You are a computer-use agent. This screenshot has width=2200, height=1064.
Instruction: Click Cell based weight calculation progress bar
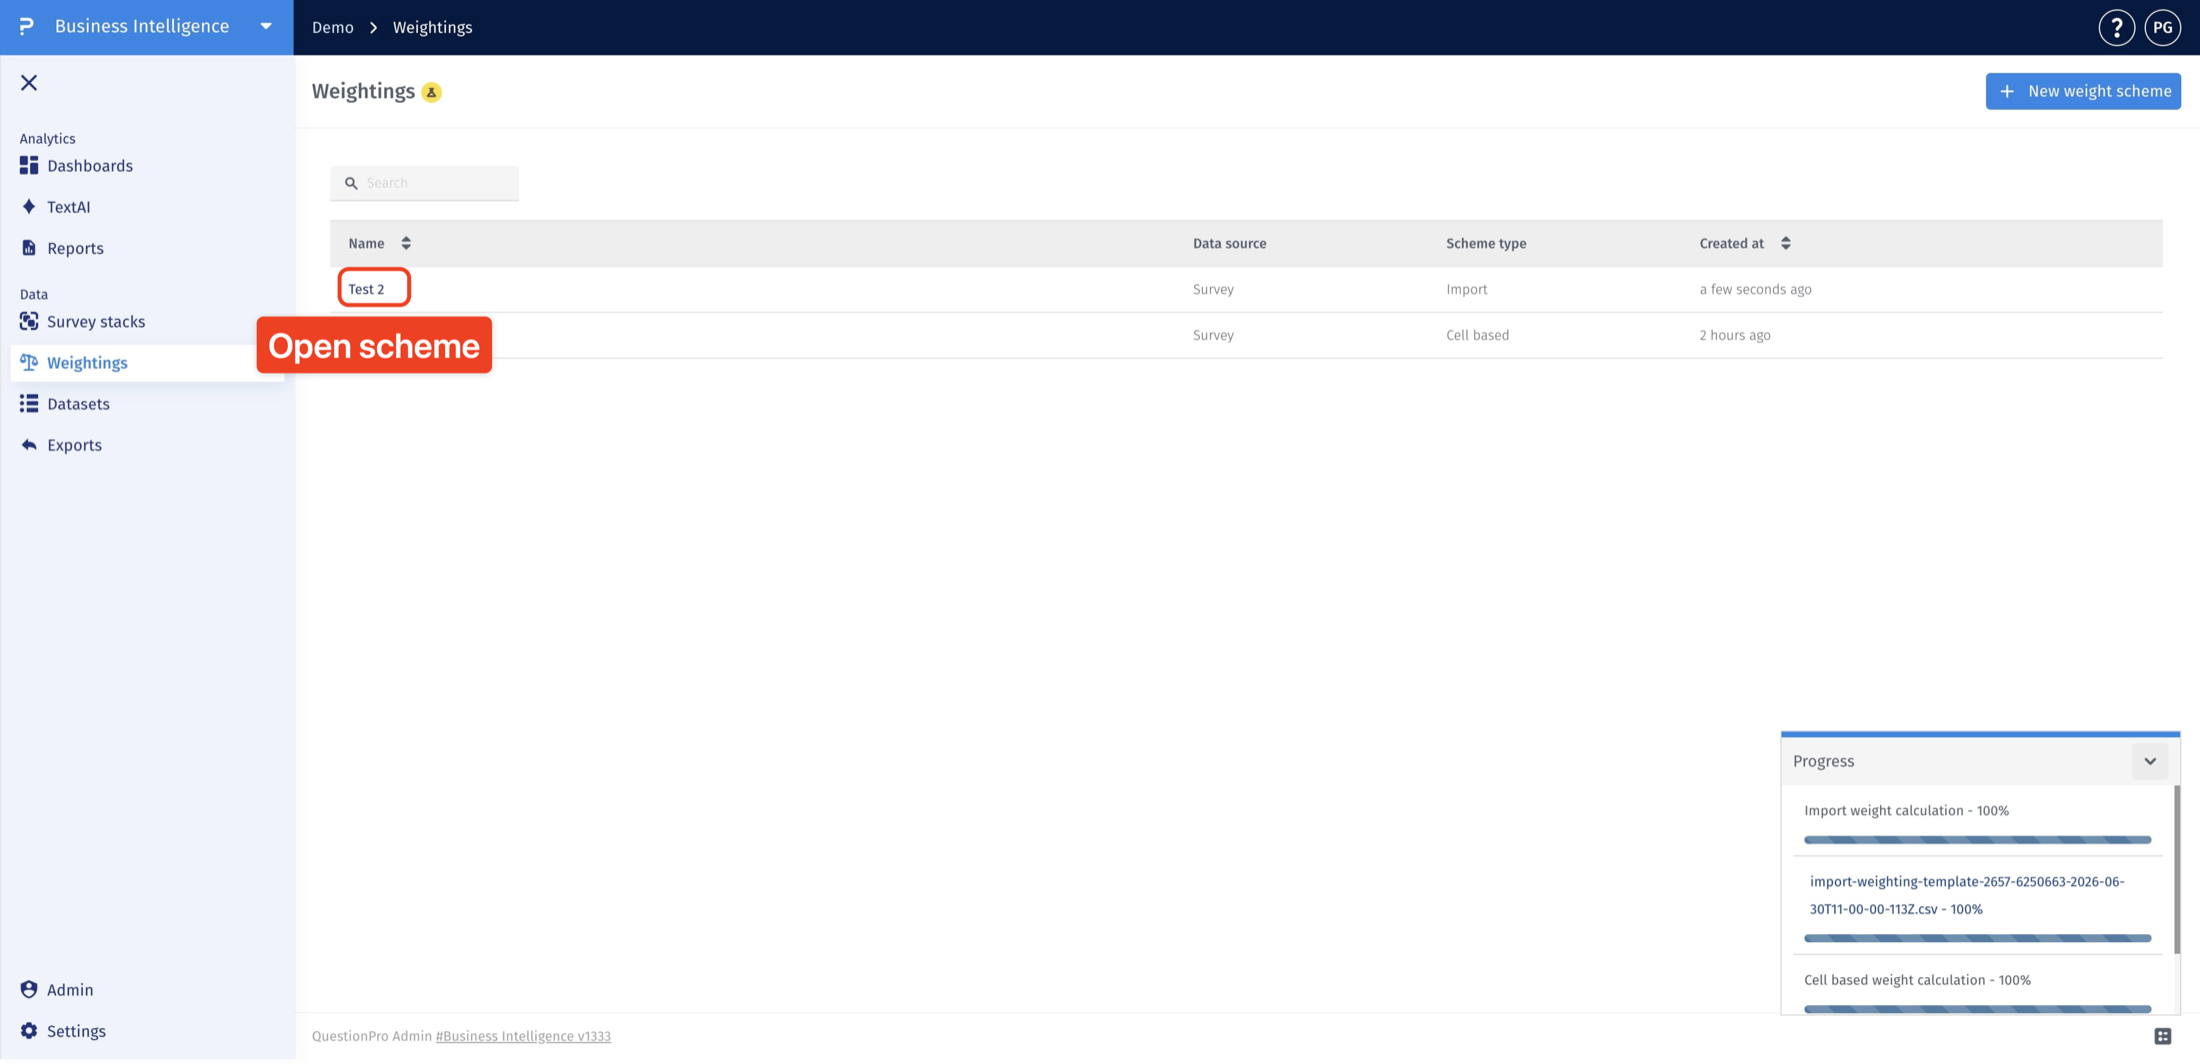[1977, 1008]
